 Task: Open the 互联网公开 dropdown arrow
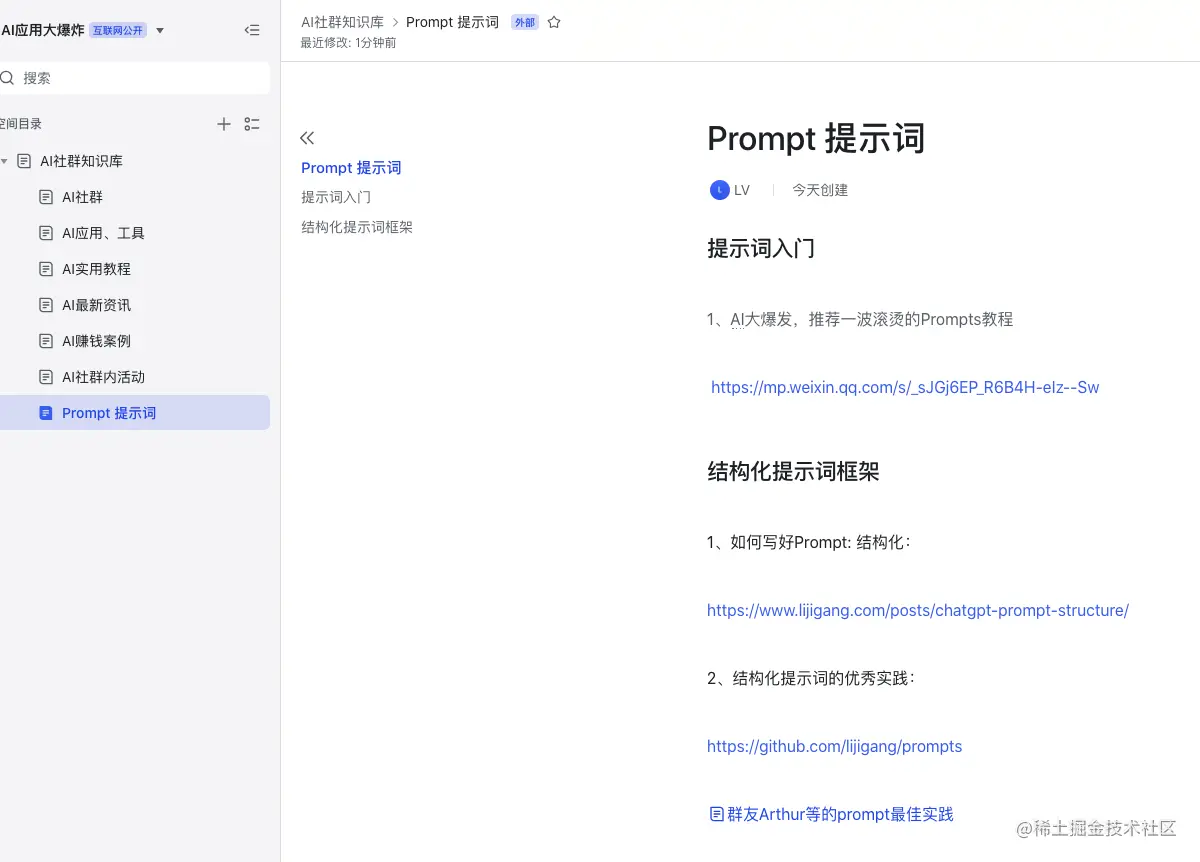click(159, 30)
